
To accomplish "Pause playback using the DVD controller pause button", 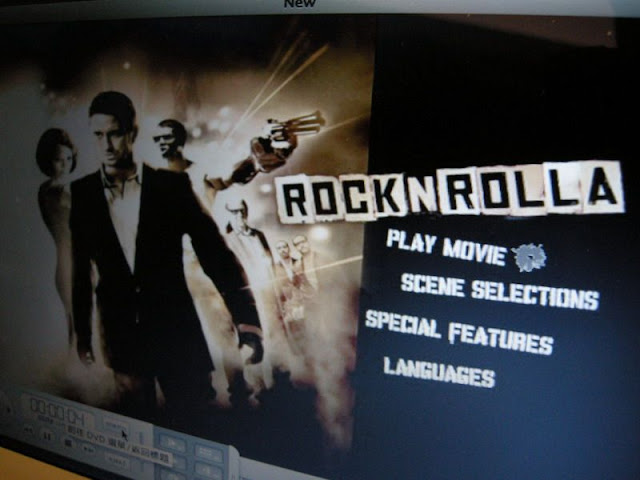I will coord(47,436).
